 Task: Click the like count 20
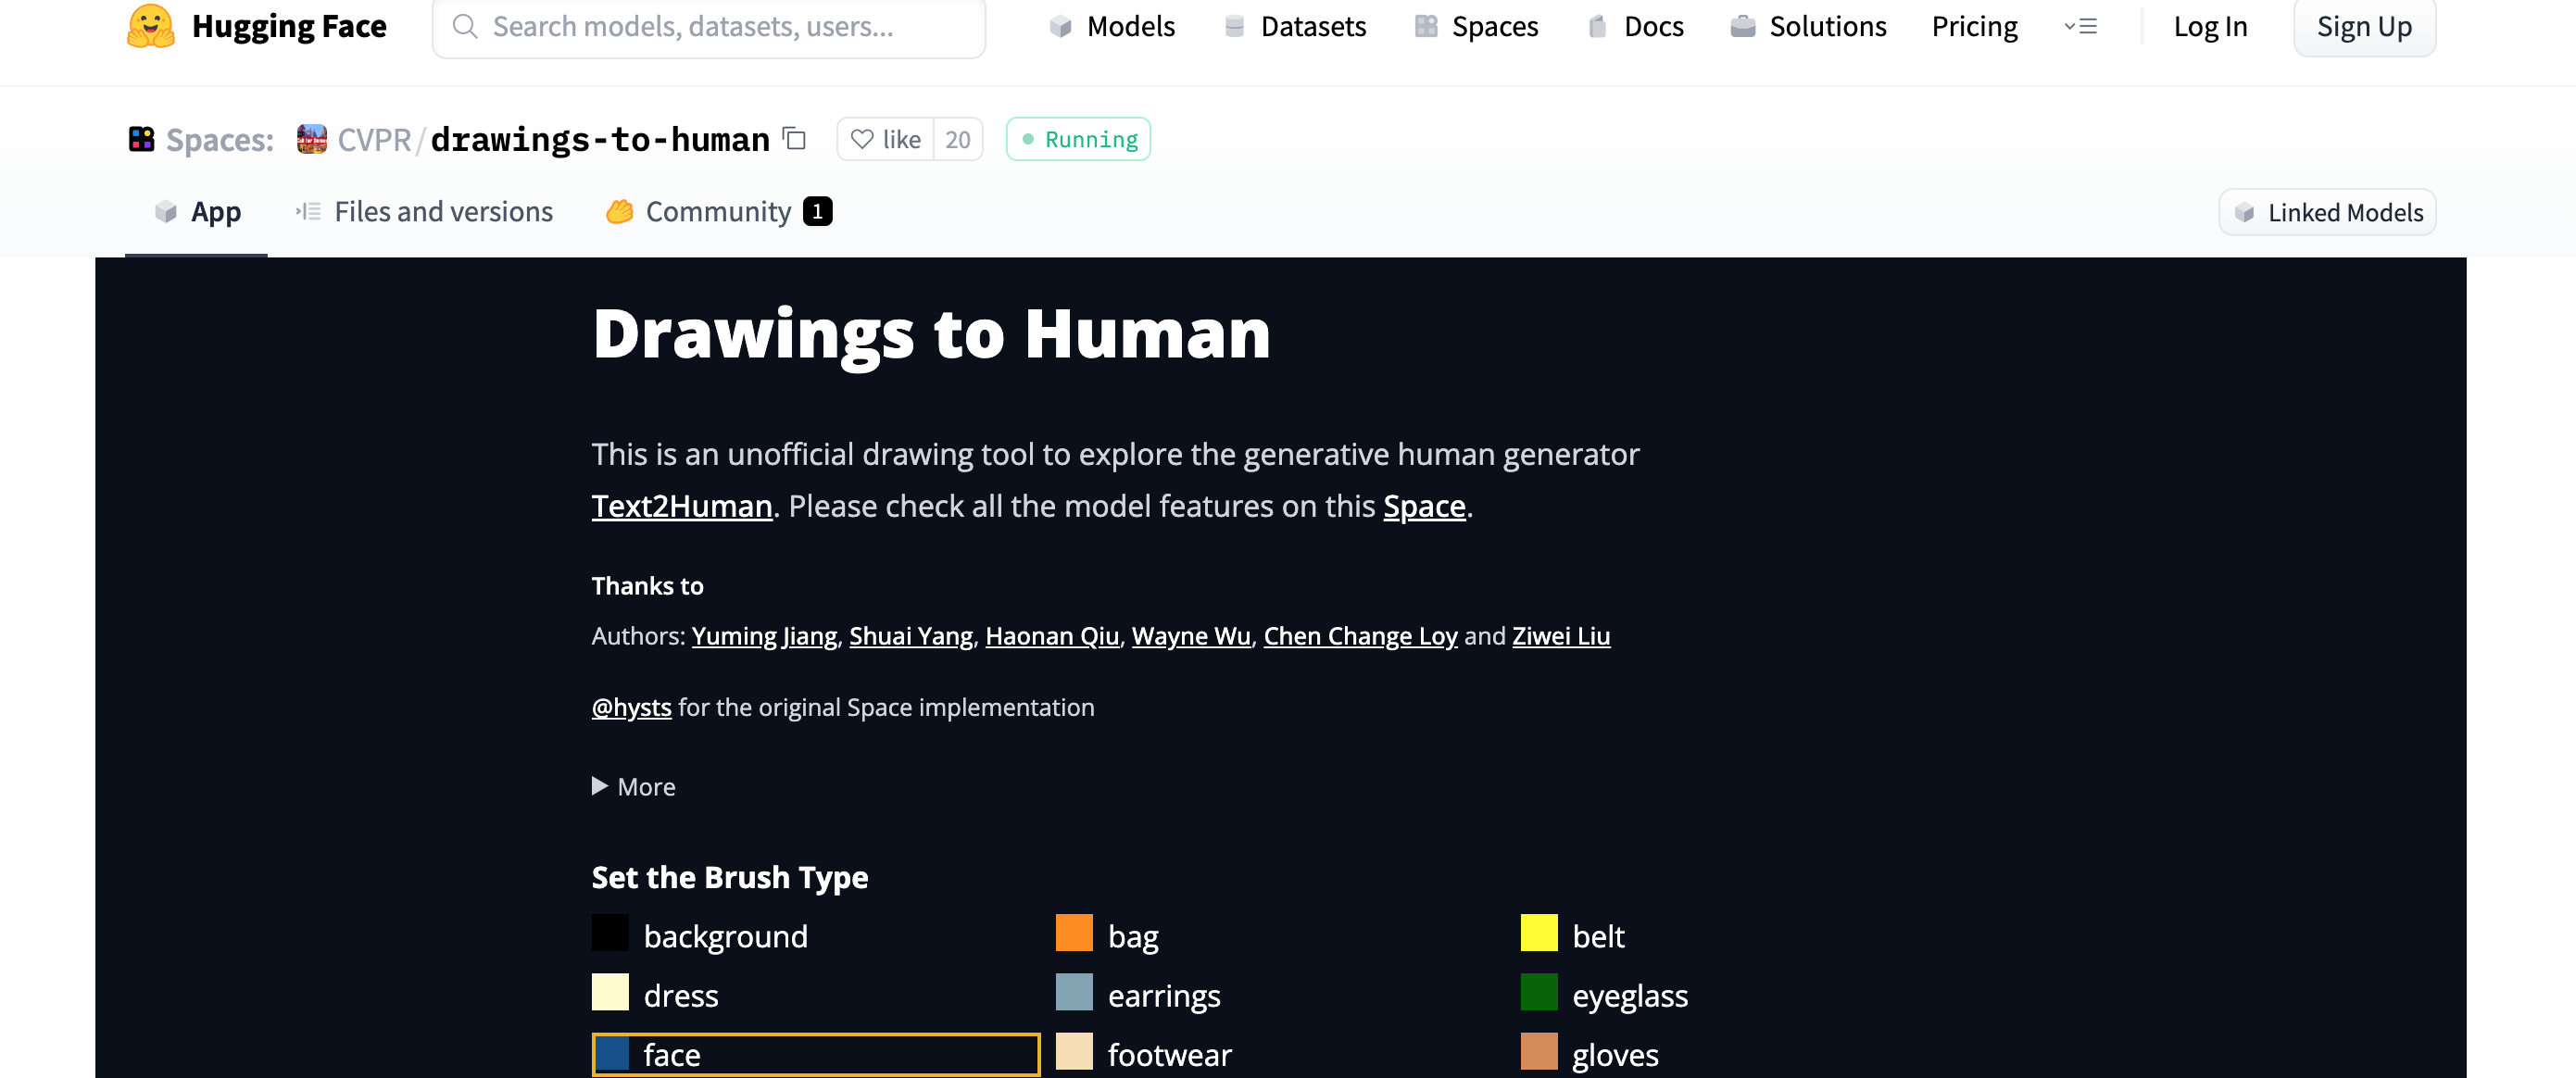tap(958, 139)
